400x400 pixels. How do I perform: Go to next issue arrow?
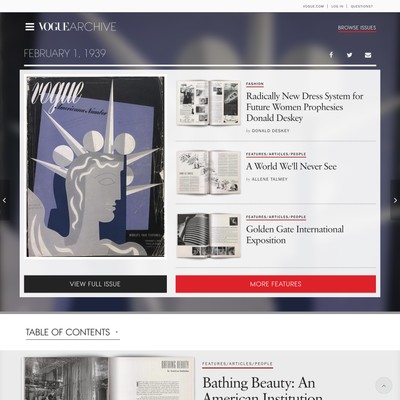click(395, 200)
